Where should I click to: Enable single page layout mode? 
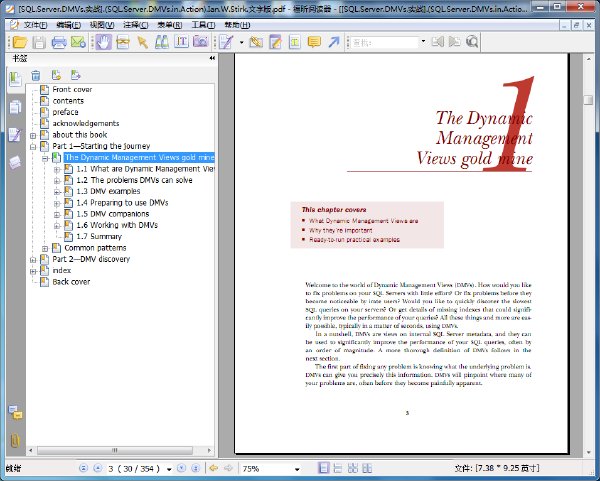click(x=324, y=468)
